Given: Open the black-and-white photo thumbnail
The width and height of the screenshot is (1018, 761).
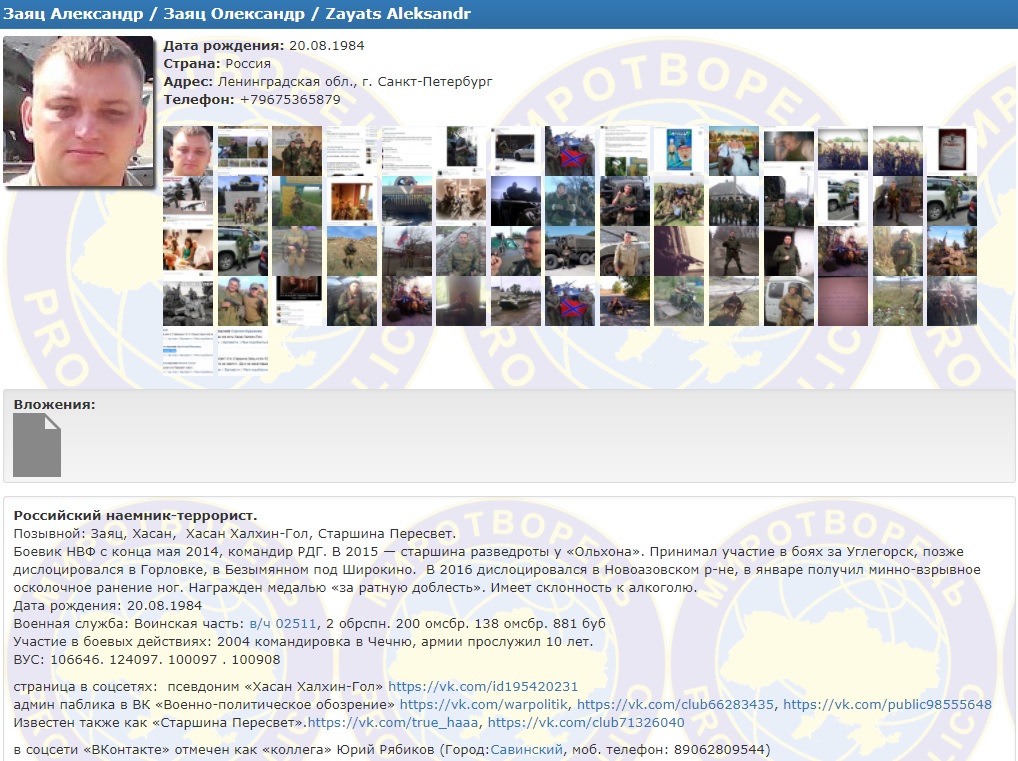Looking at the screenshot, I should coord(188,301).
